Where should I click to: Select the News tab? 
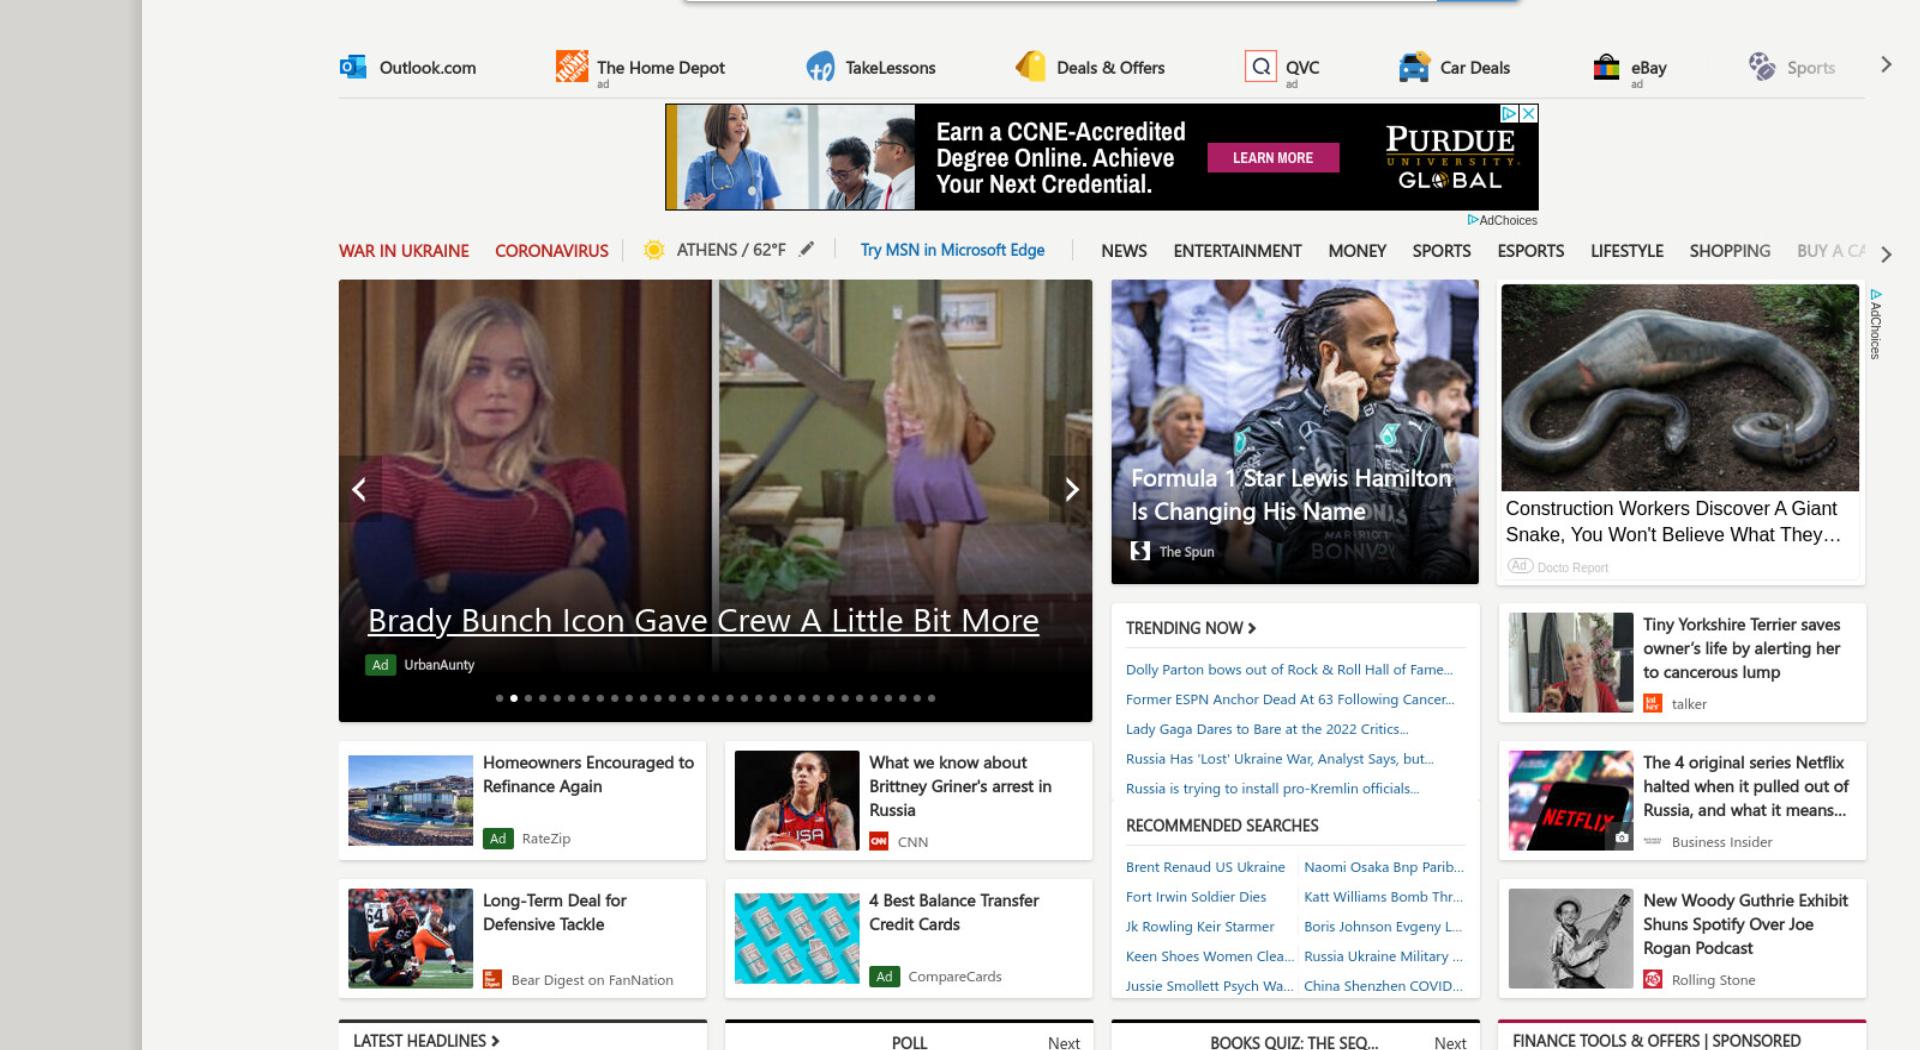1124,251
